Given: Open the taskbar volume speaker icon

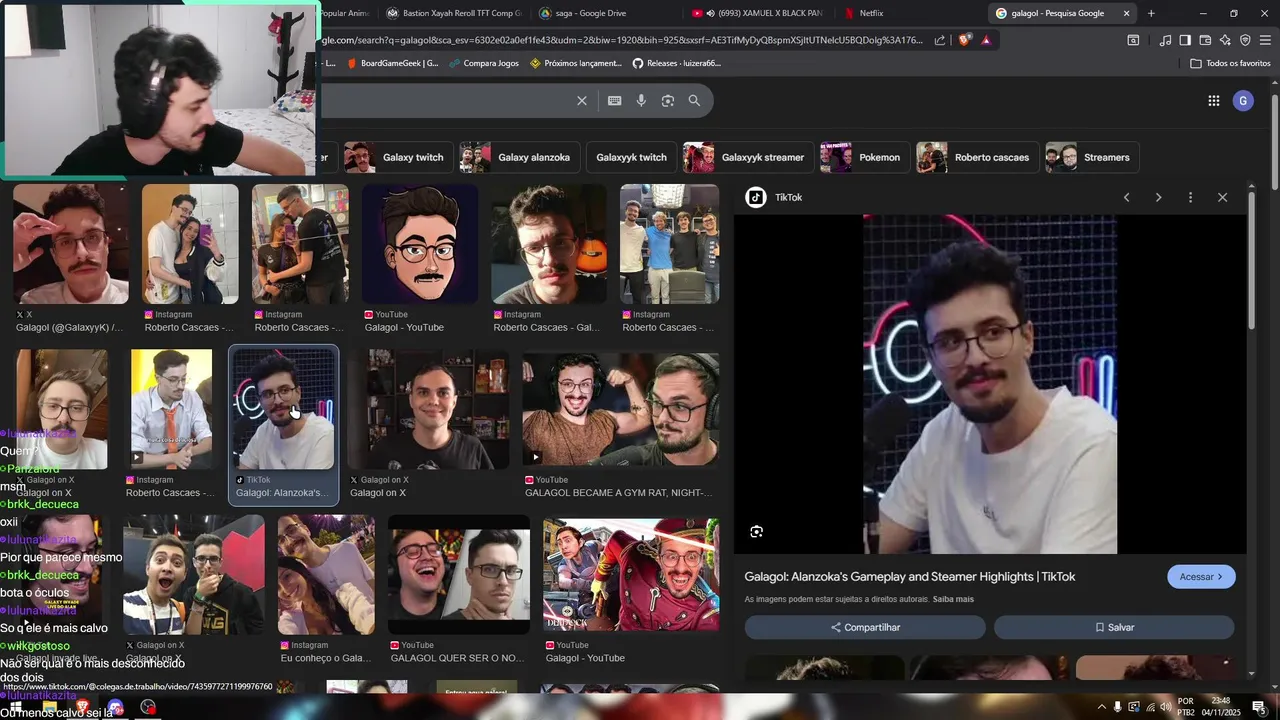Looking at the screenshot, I should (1166, 708).
